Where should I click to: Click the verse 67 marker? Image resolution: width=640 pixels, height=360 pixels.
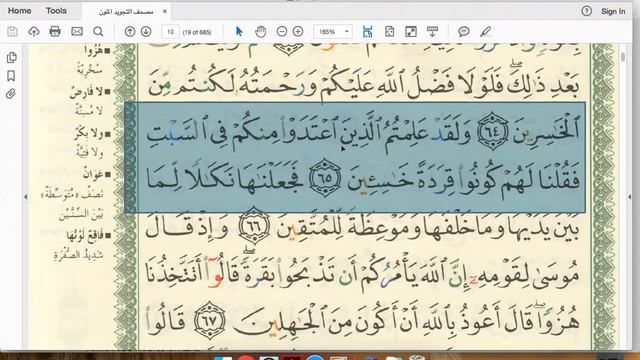209,320
